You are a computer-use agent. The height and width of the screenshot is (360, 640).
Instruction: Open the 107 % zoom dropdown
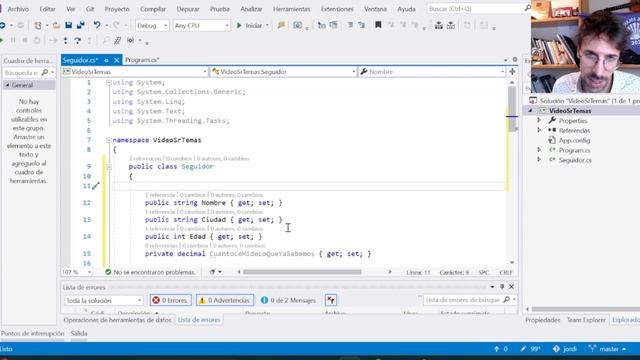click(76, 272)
